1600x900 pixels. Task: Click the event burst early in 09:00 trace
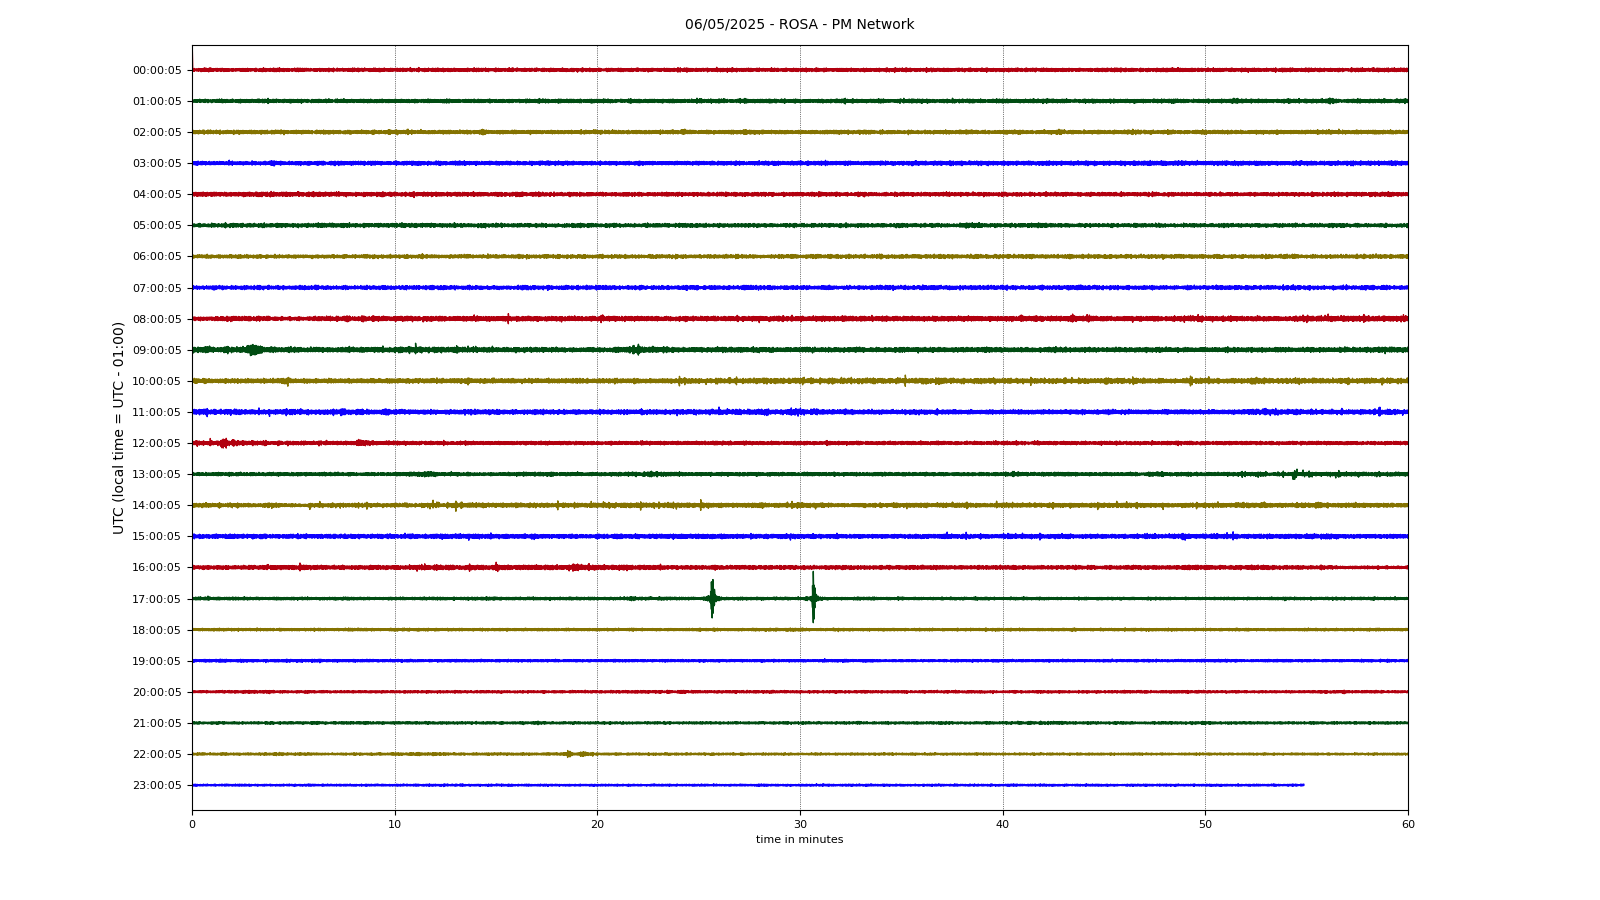tap(254, 350)
